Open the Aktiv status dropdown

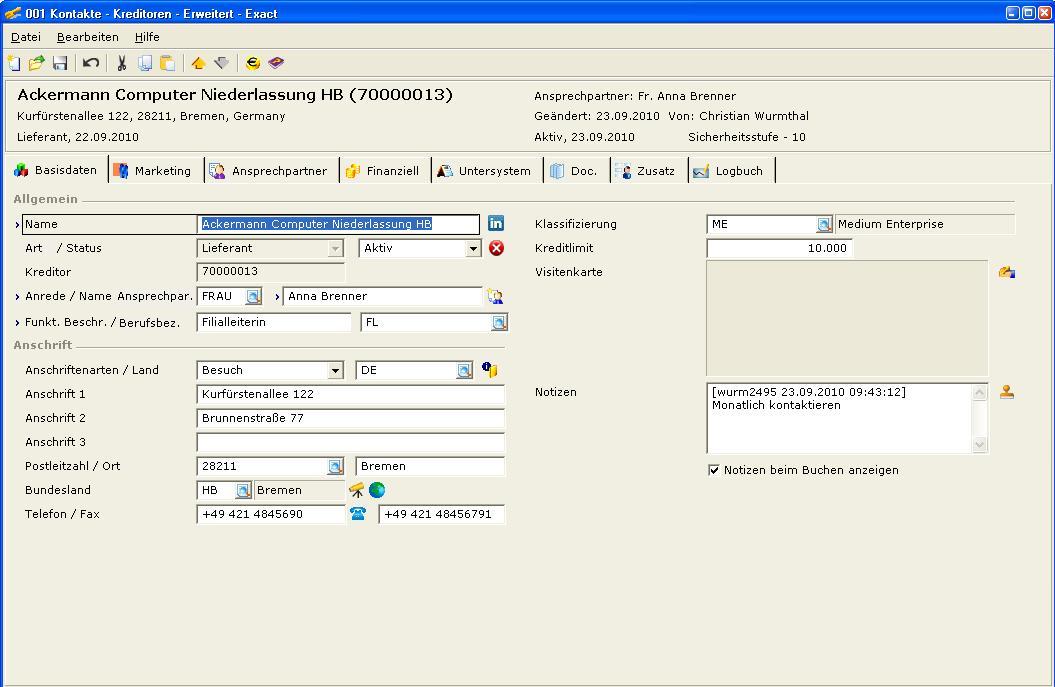[x=474, y=249]
